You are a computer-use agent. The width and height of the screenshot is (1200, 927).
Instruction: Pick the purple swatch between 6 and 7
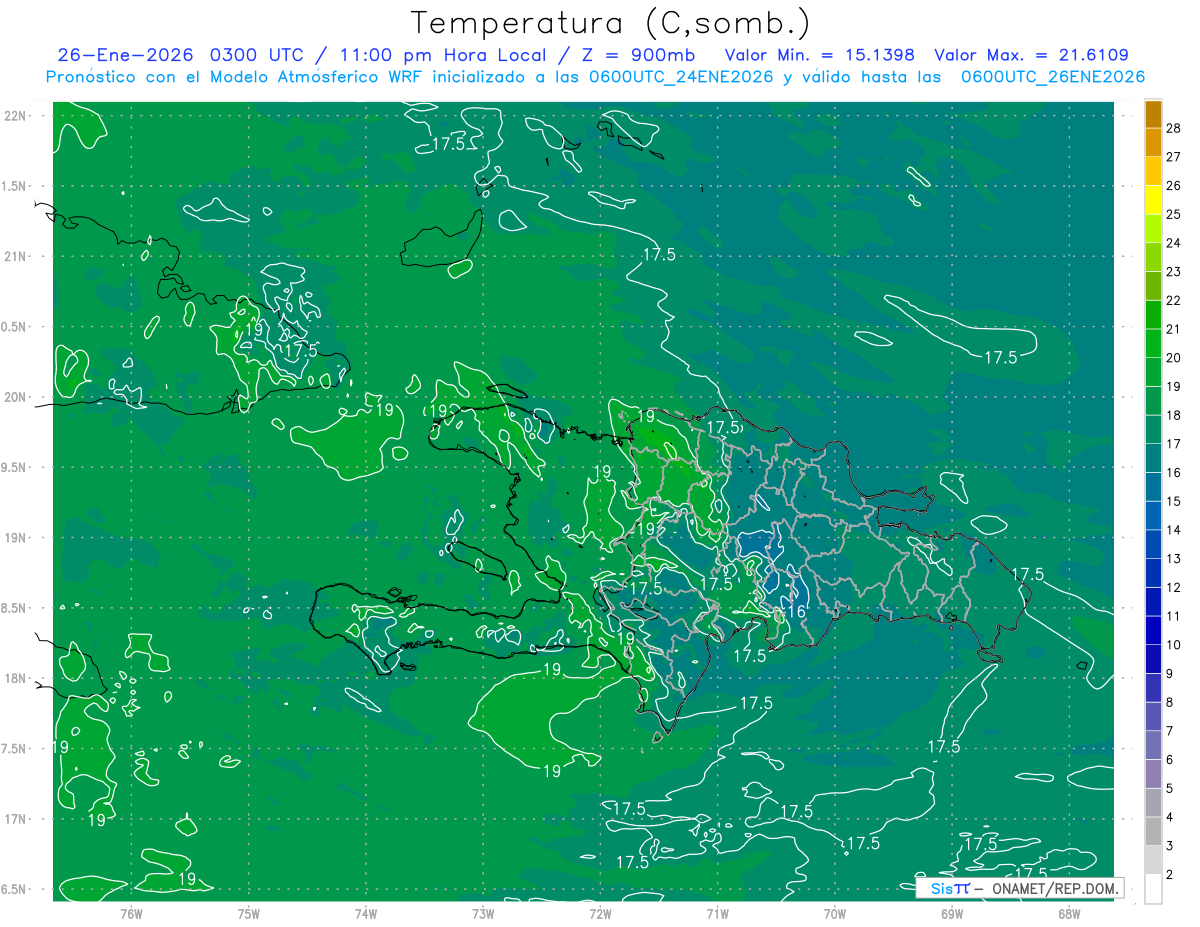[1153, 746]
